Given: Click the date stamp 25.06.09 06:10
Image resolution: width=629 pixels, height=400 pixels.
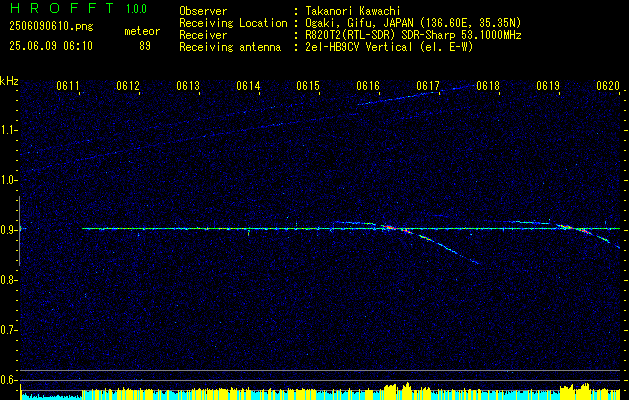Looking at the screenshot, I should coord(51,46).
